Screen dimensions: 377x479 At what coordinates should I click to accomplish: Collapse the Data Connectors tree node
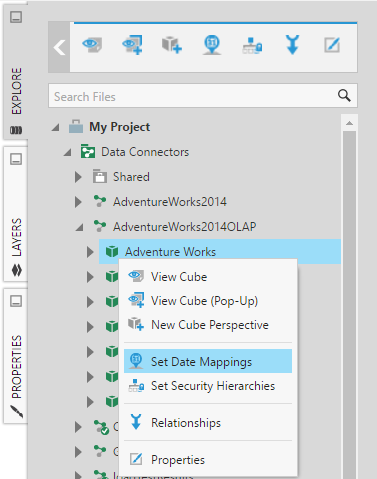67,152
